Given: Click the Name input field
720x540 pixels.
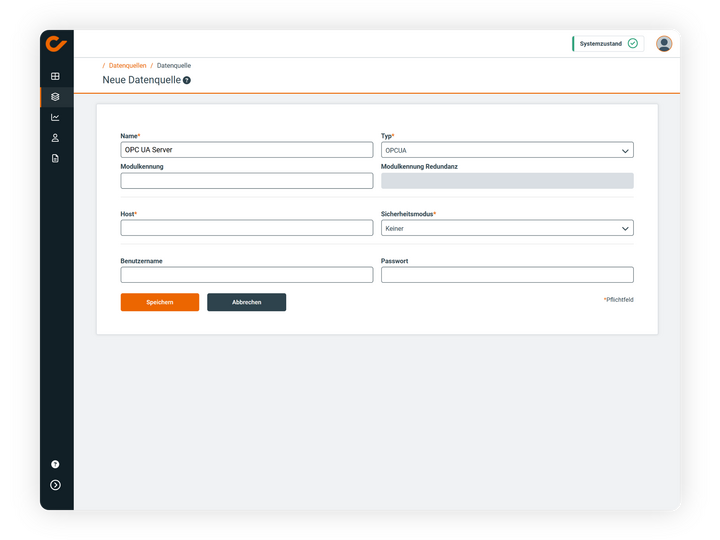Looking at the screenshot, I should (x=246, y=150).
